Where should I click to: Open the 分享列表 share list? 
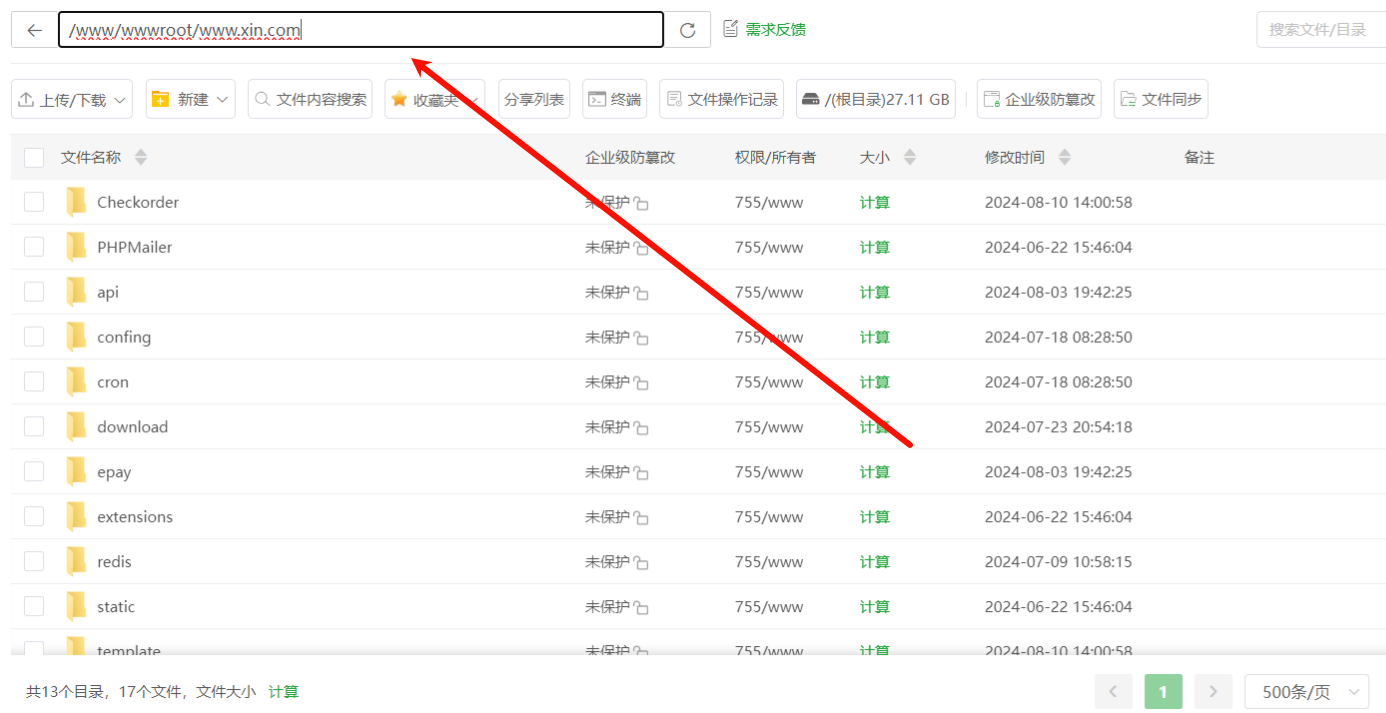(x=534, y=99)
